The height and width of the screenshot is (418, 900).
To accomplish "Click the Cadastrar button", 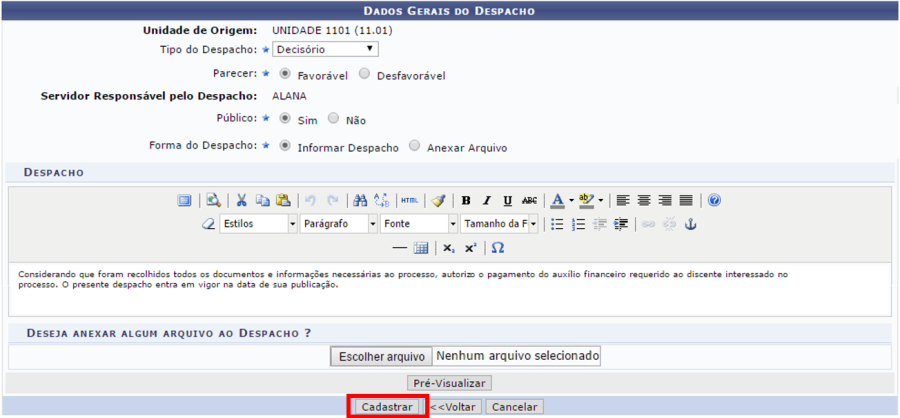I will click(387, 407).
